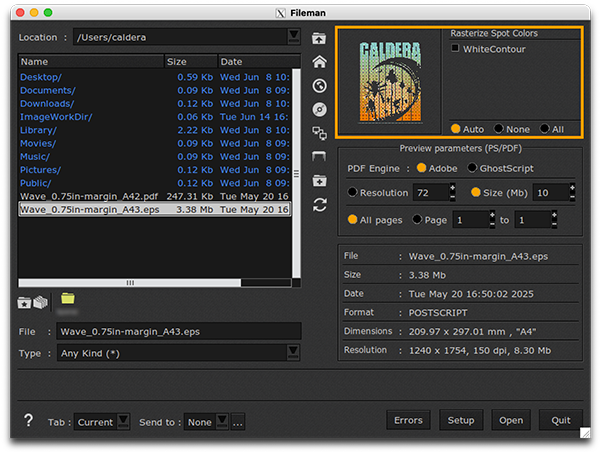This screenshot has width=600, height=452.
Task: Select Wave_0.75in-margin_A42.pdf in file list
Action: point(89,197)
